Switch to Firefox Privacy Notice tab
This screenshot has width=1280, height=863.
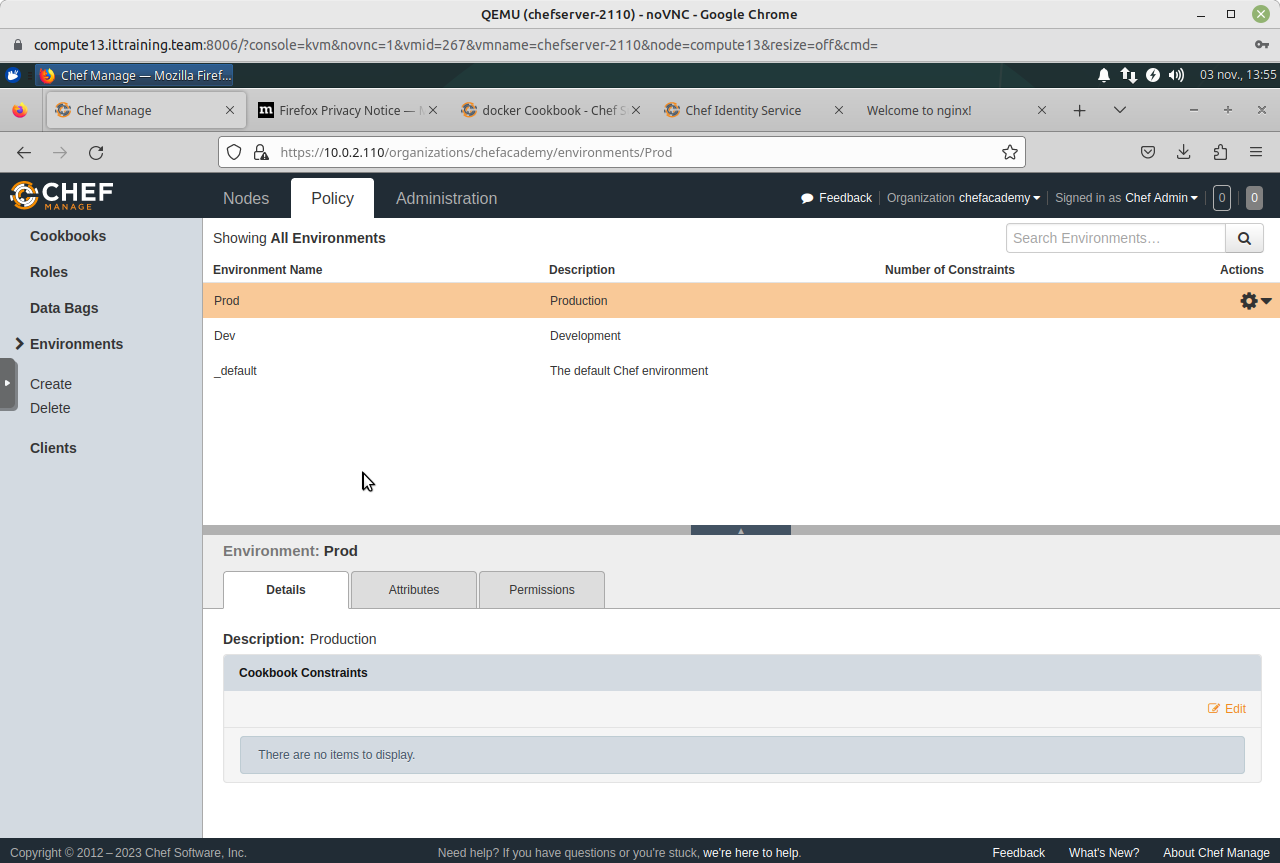346,110
